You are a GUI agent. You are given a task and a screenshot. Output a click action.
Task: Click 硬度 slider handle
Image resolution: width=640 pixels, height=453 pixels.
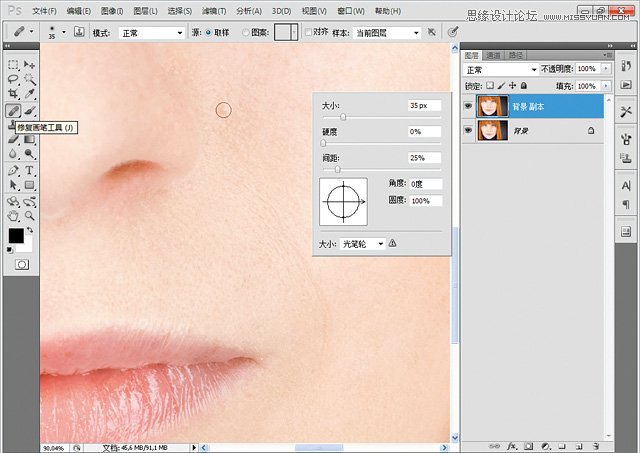[x=323, y=143]
